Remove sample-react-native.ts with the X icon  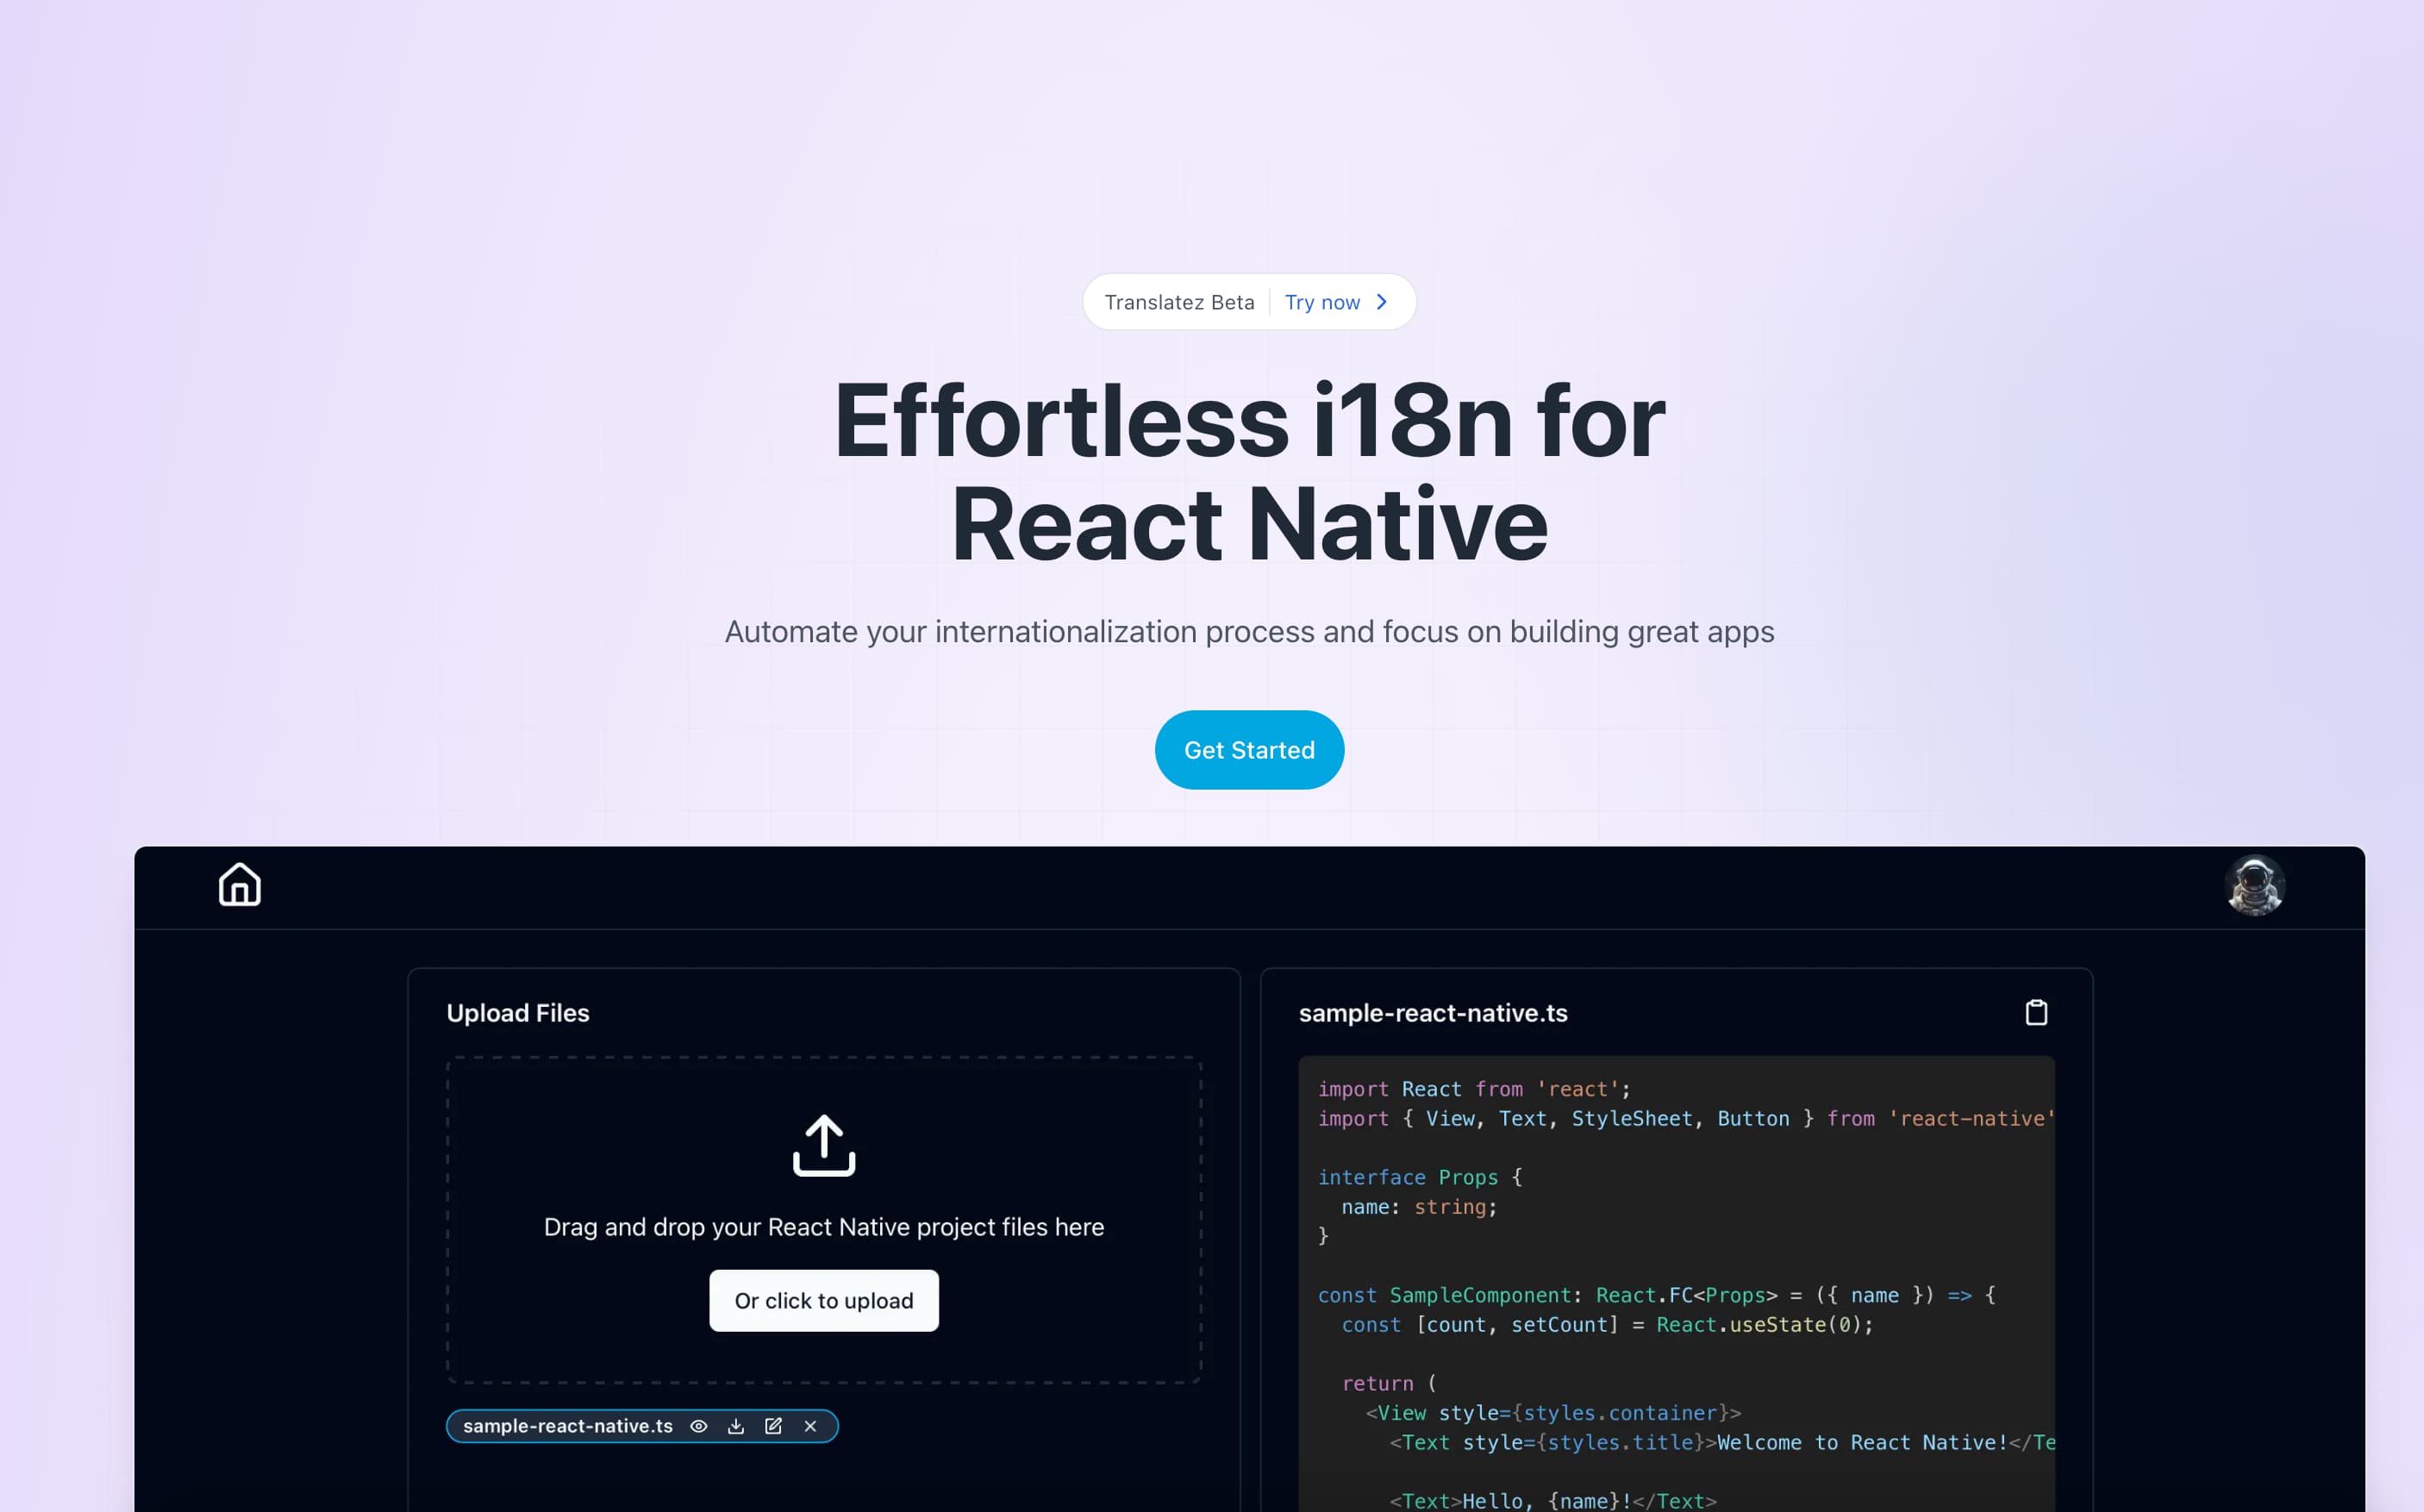coord(810,1426)
